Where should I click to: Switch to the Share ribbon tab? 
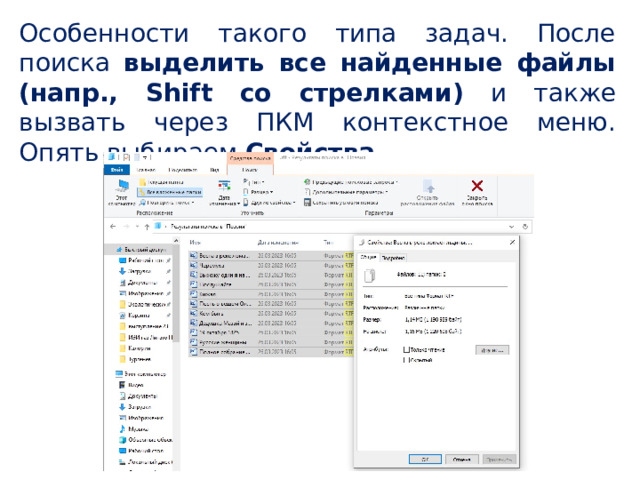click(x=183, y=170)
